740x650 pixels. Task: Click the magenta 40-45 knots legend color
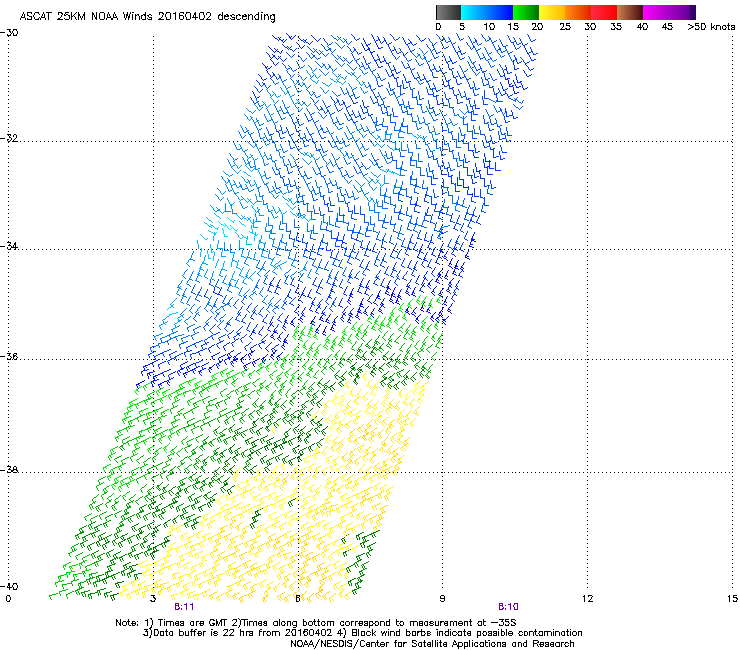(656, 12)
